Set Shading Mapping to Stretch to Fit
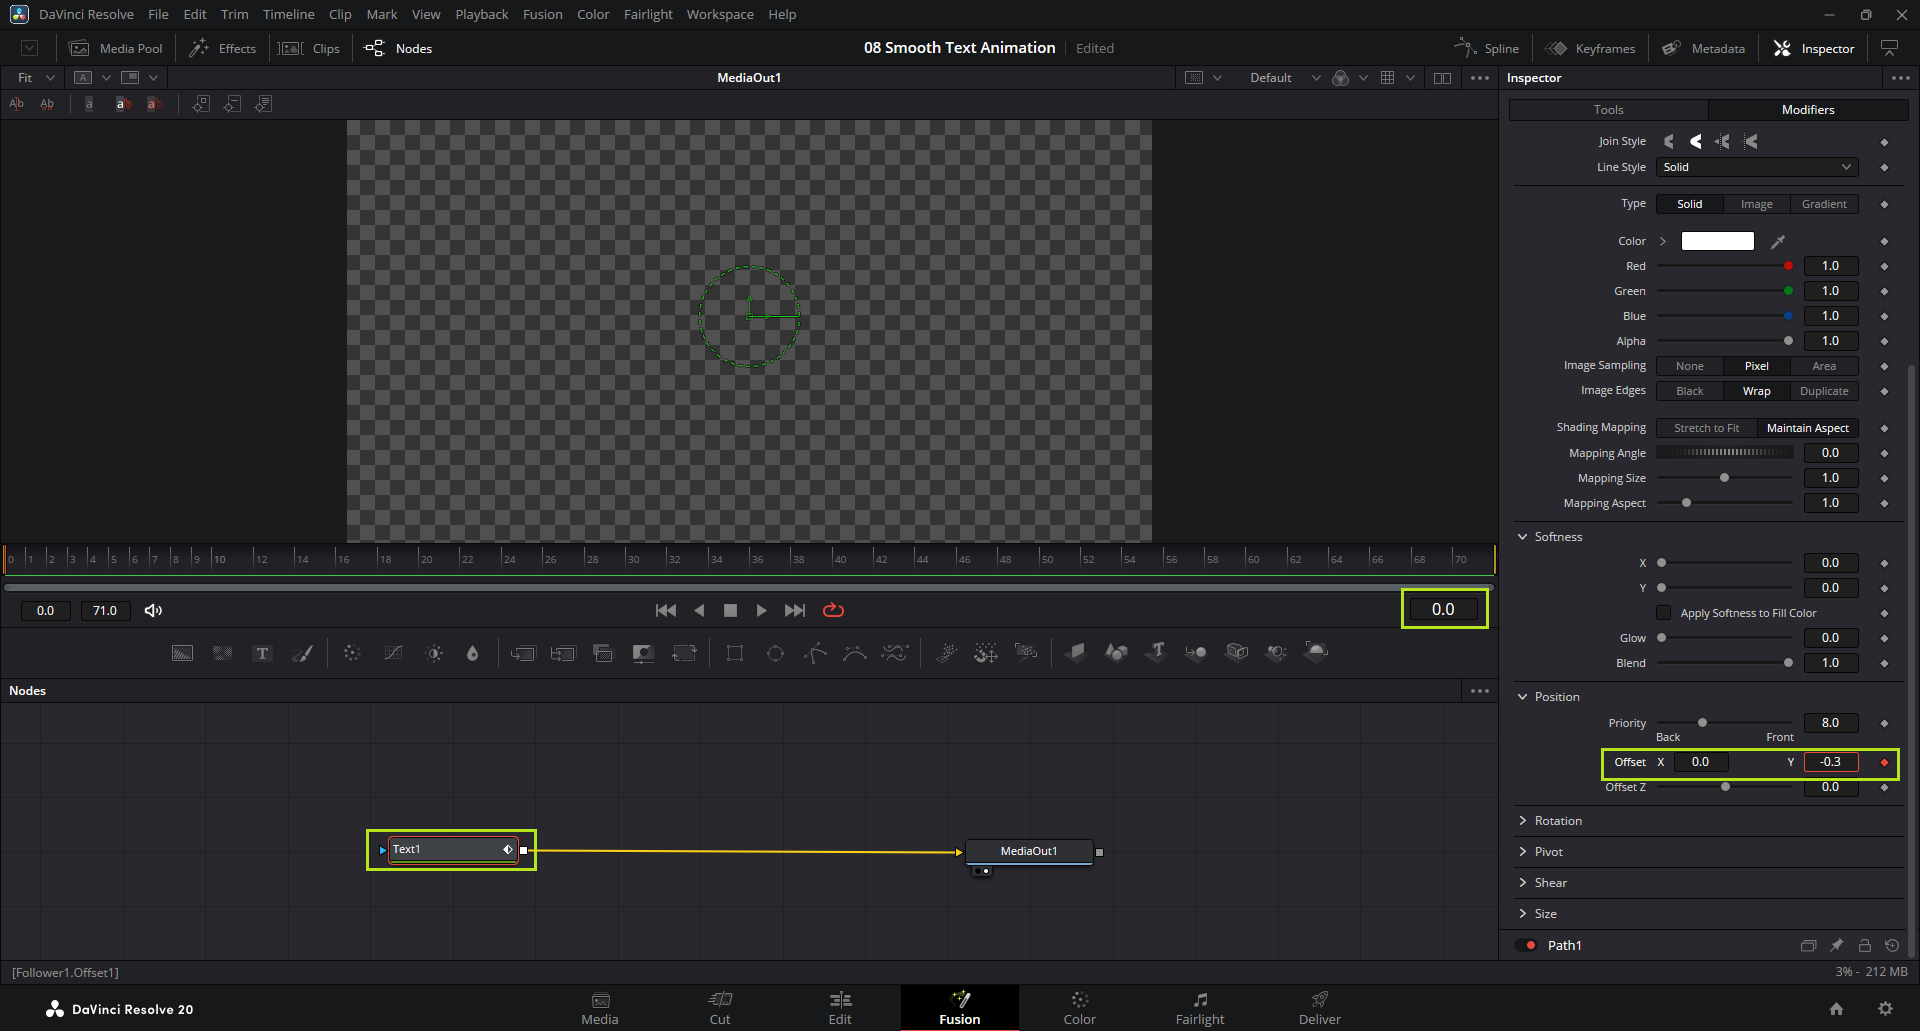1920x1031 pixels. tap(1706, 428)
